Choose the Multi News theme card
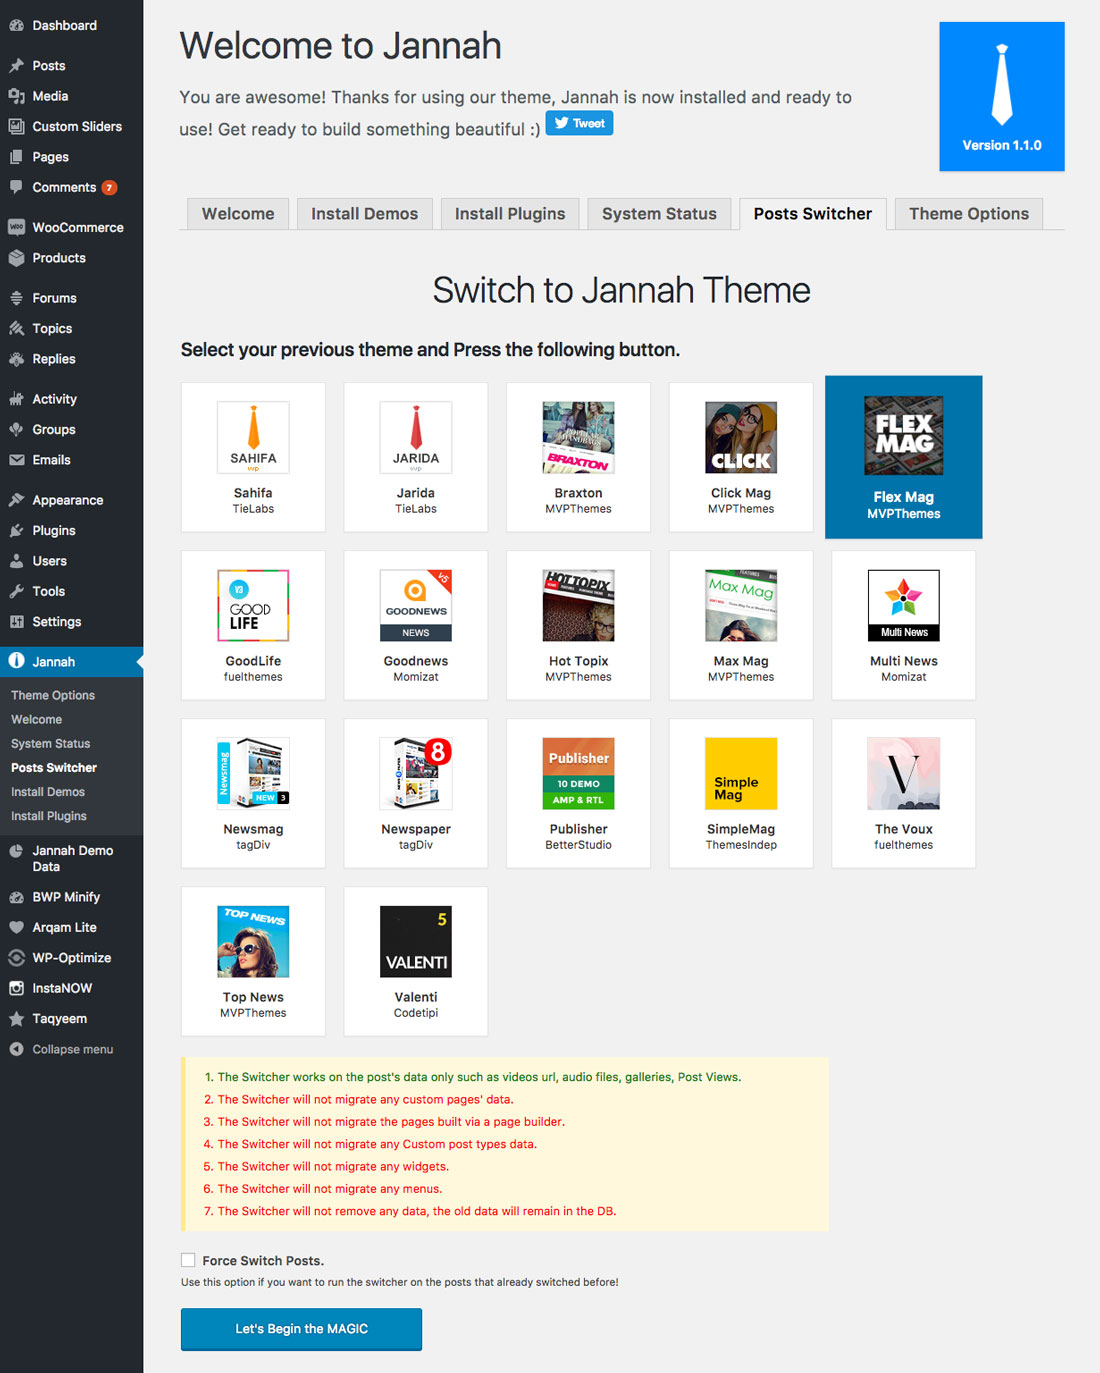 904,625
